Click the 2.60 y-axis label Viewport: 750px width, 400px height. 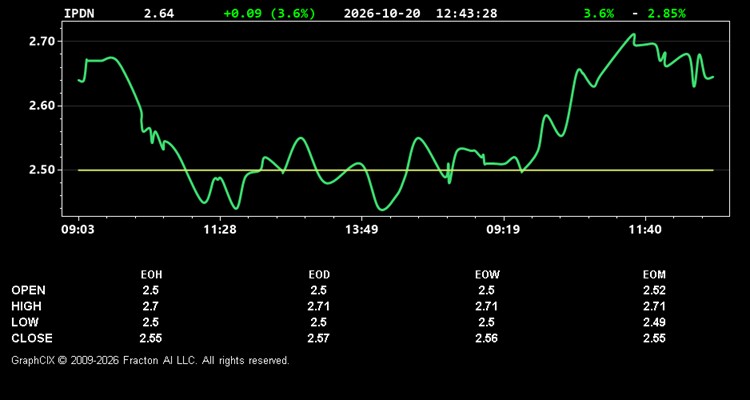pyautogui.click(x=42, y=106)
